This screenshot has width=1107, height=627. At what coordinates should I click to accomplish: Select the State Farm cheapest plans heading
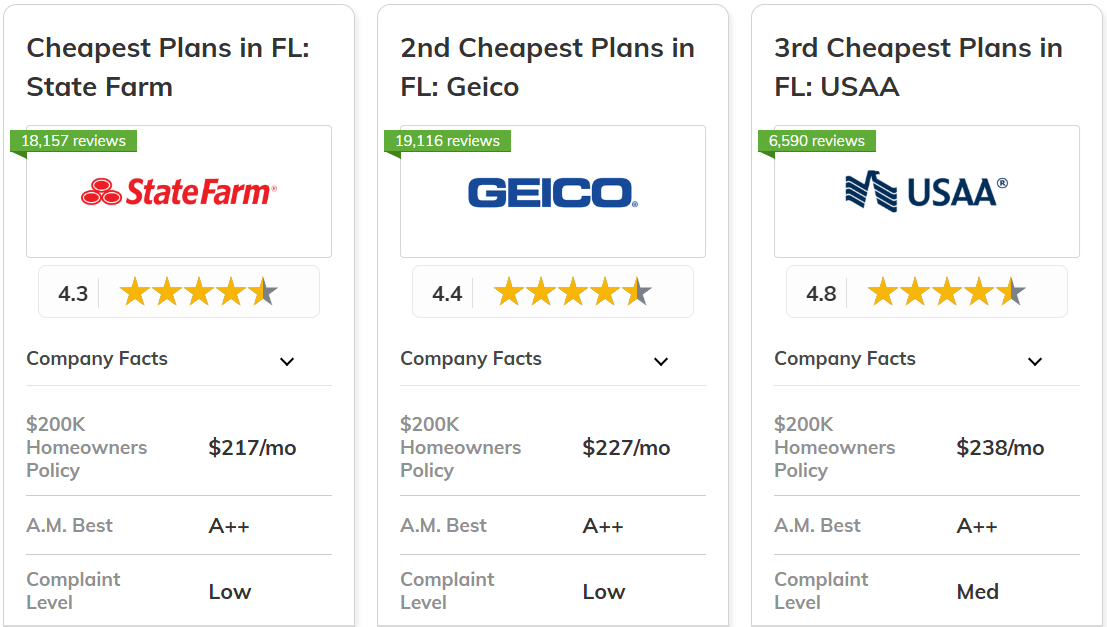click(x=168, y=67)
